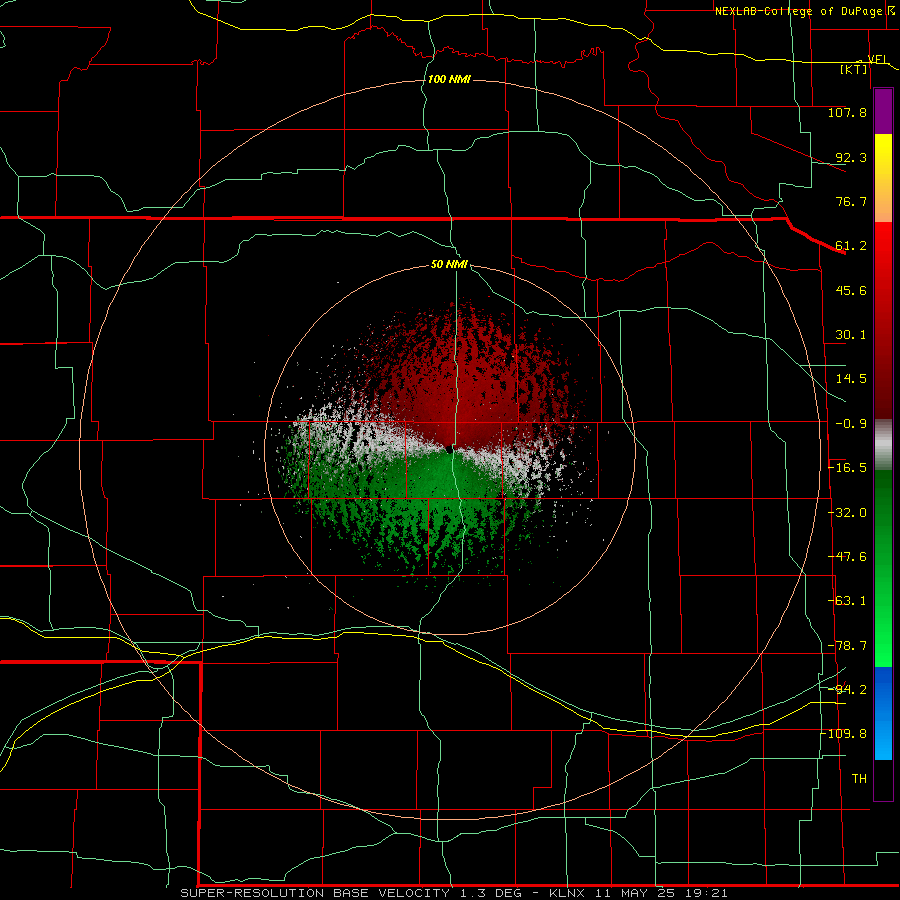Click the 50 NMI range ring label
Screen dimensions: 900x900
[449, 265]
